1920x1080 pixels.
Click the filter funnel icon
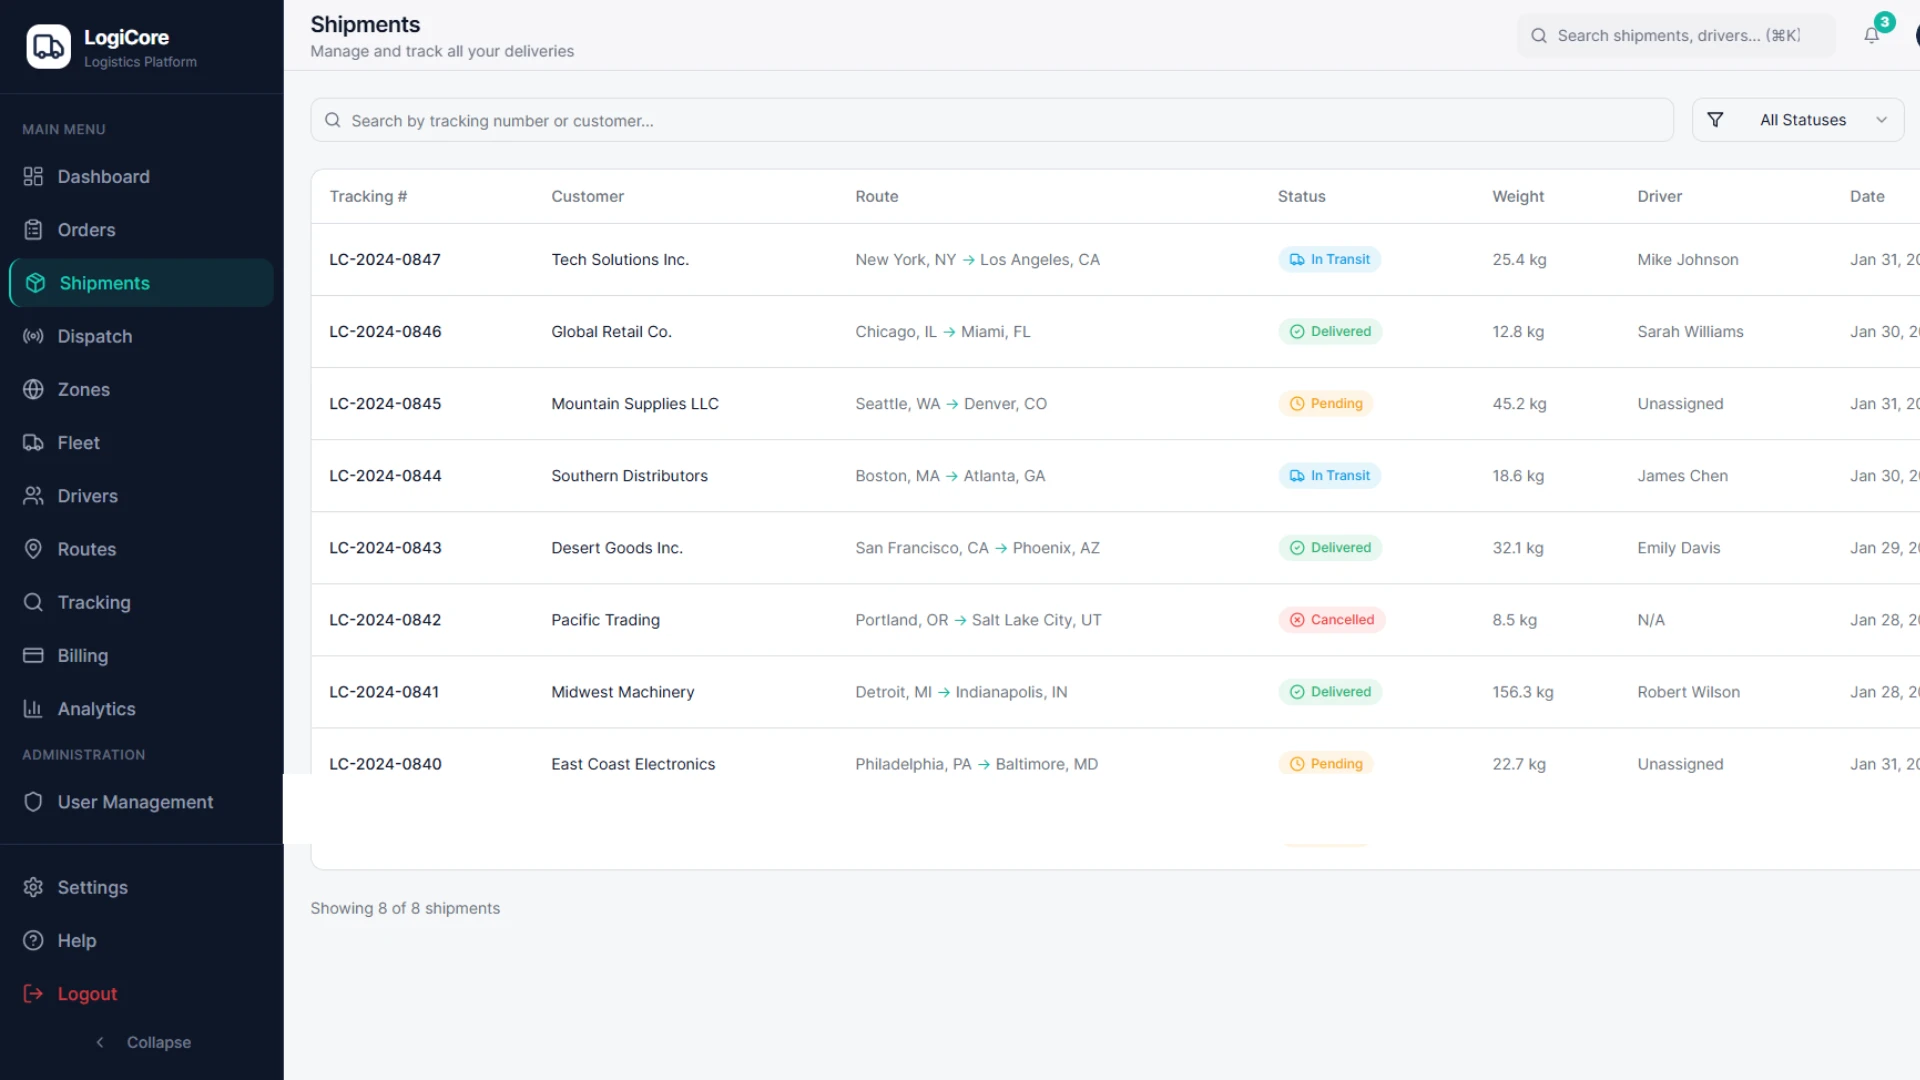pyautogui.click(x=1715, y=120)
